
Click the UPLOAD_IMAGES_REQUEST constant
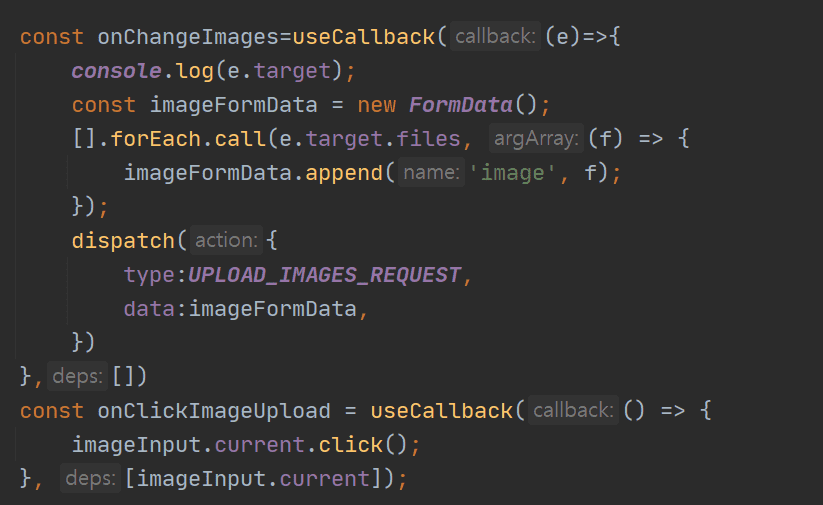point(325,275)
